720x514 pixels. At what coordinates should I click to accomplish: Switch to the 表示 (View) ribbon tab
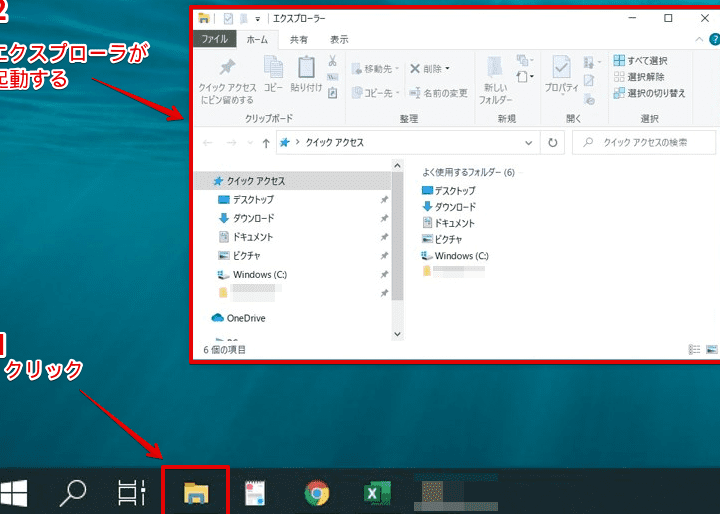339,40
